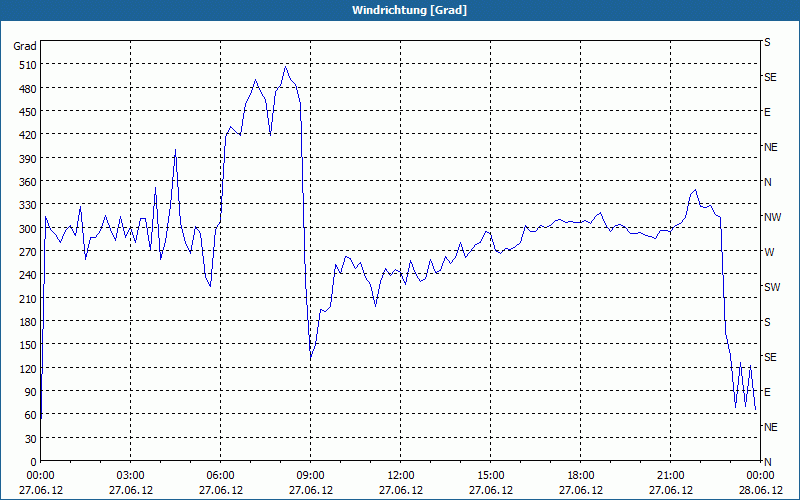Click the 15:00 time label

(x=491, y=476)
